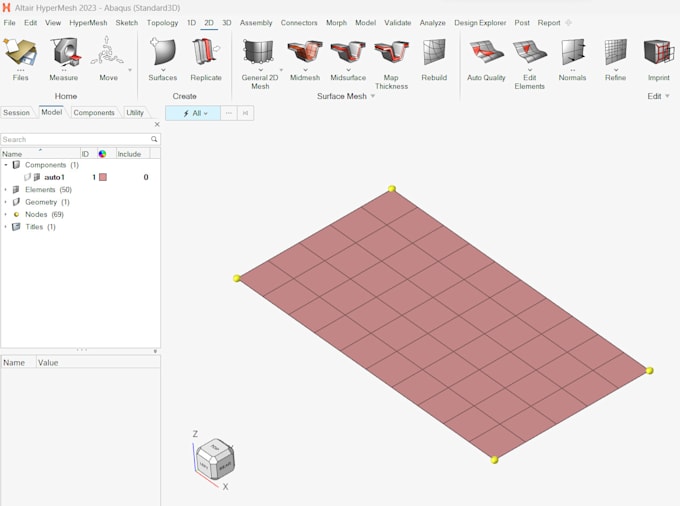Click the Auto Quality icon
This screenshot has width=680, height=506.
(486, 53)
